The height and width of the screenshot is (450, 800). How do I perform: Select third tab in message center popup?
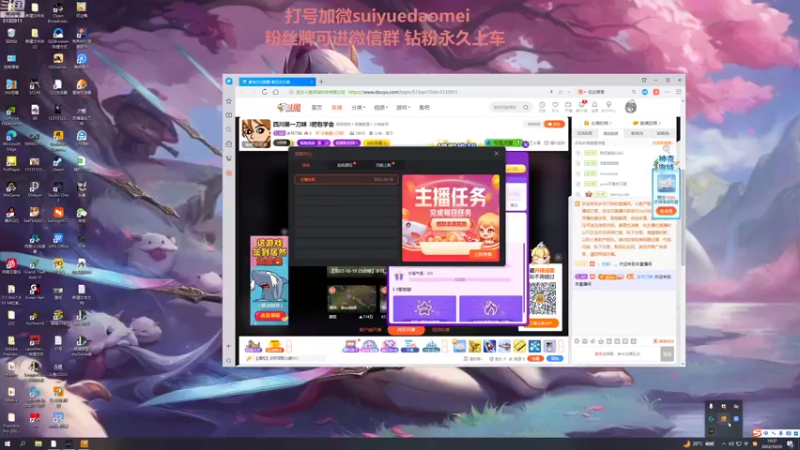[x=384, y=165]
